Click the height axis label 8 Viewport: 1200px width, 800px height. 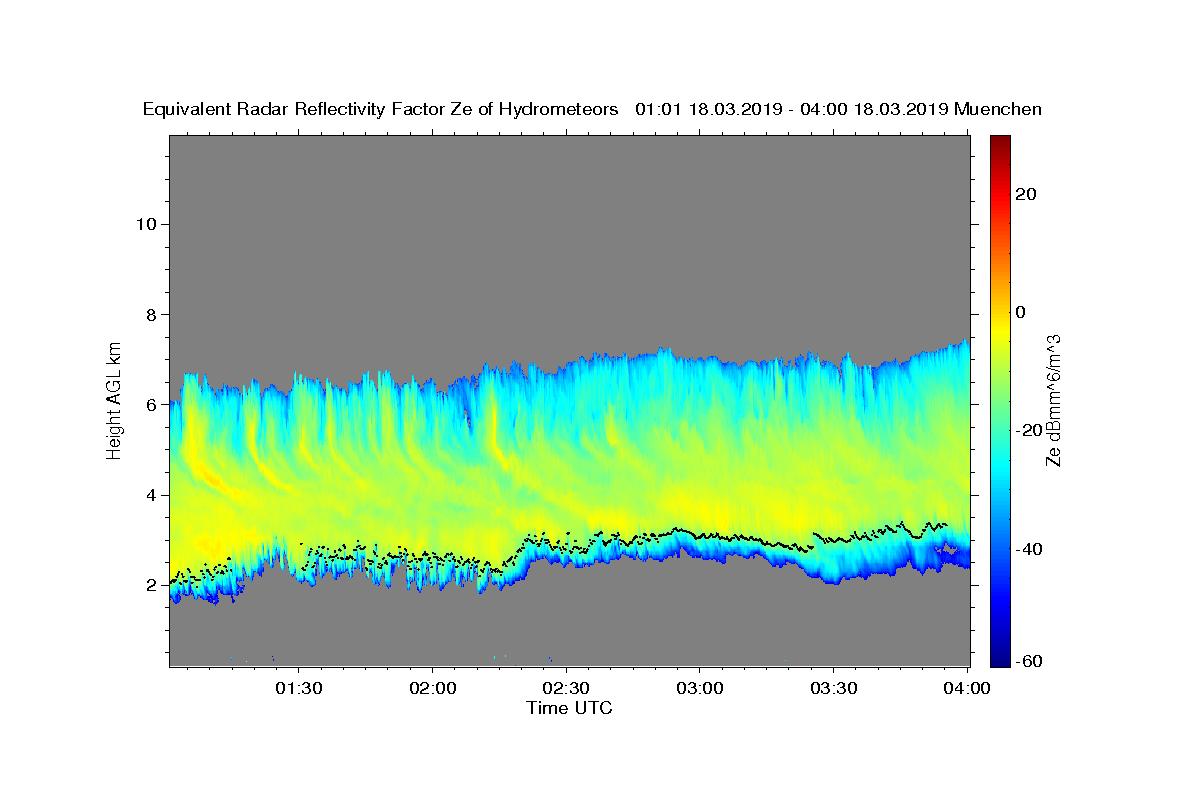152,314
